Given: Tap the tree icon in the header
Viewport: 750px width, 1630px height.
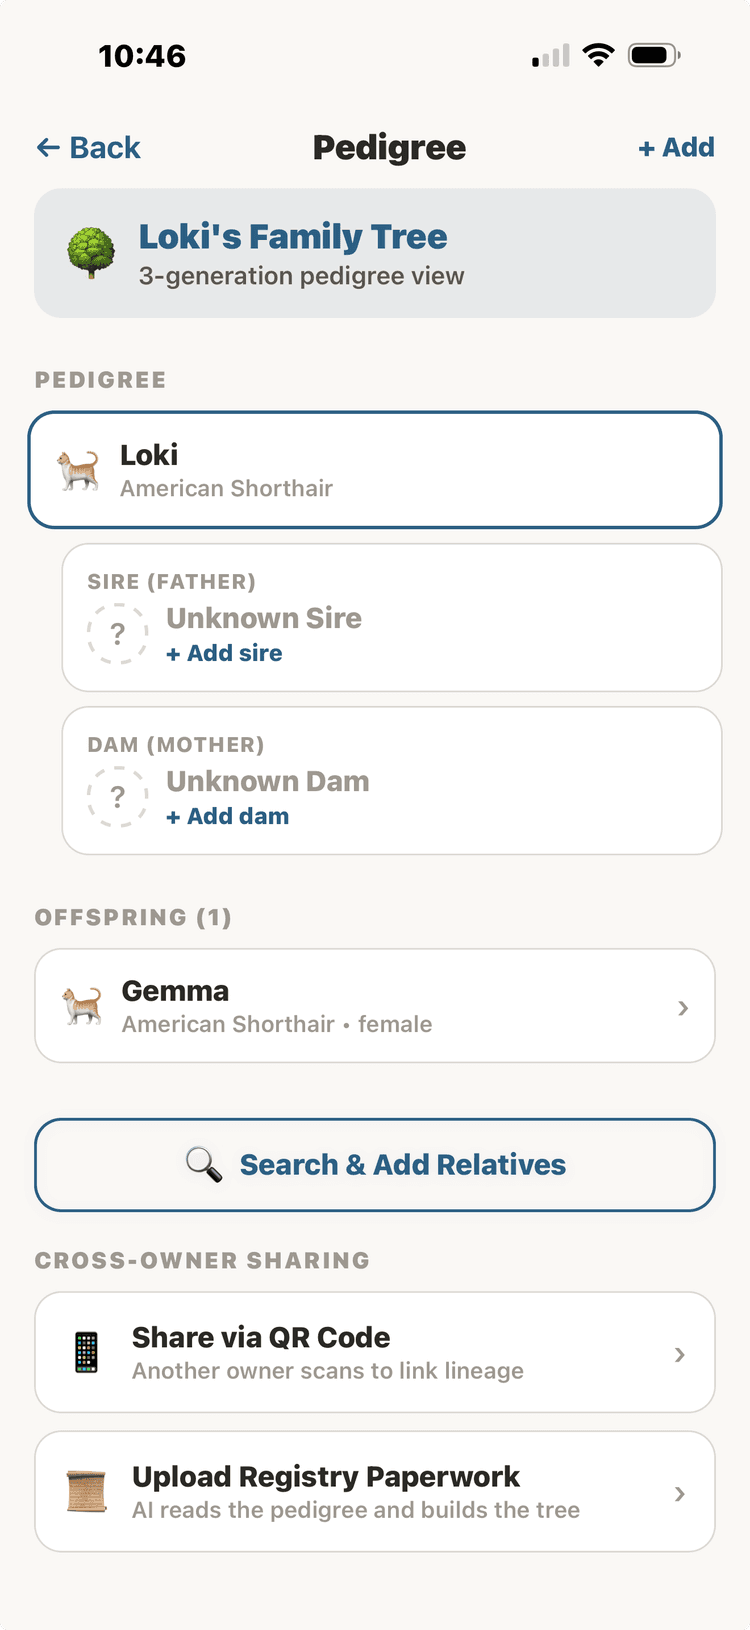Looking at the screenshot, I should pos(91,253).
